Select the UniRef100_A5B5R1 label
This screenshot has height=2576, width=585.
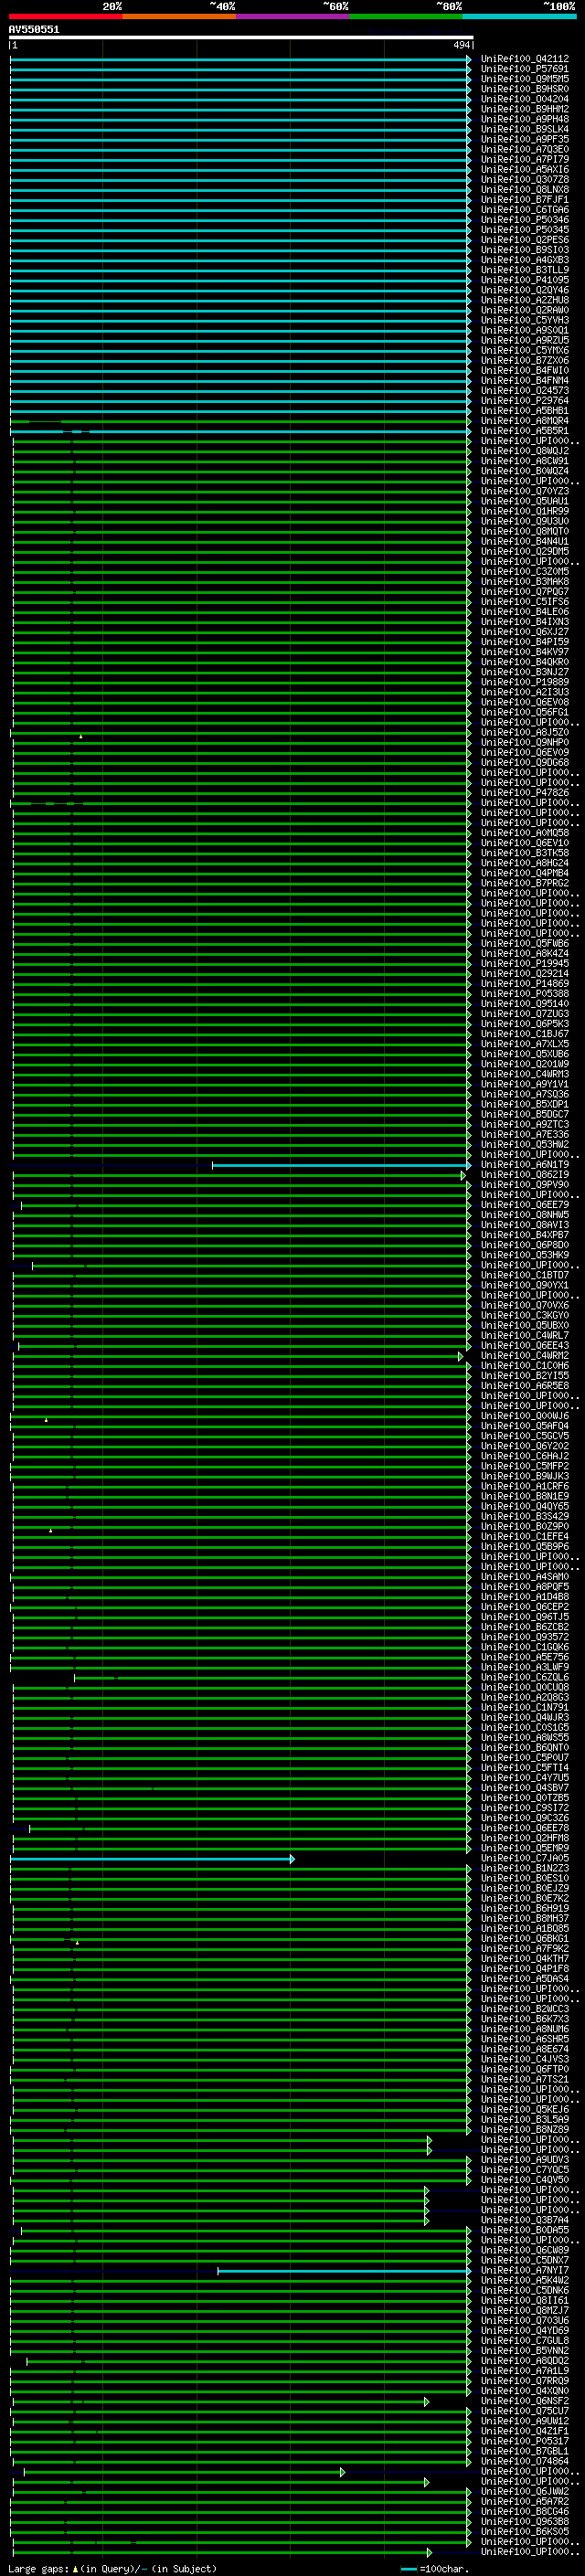point(525,431)
